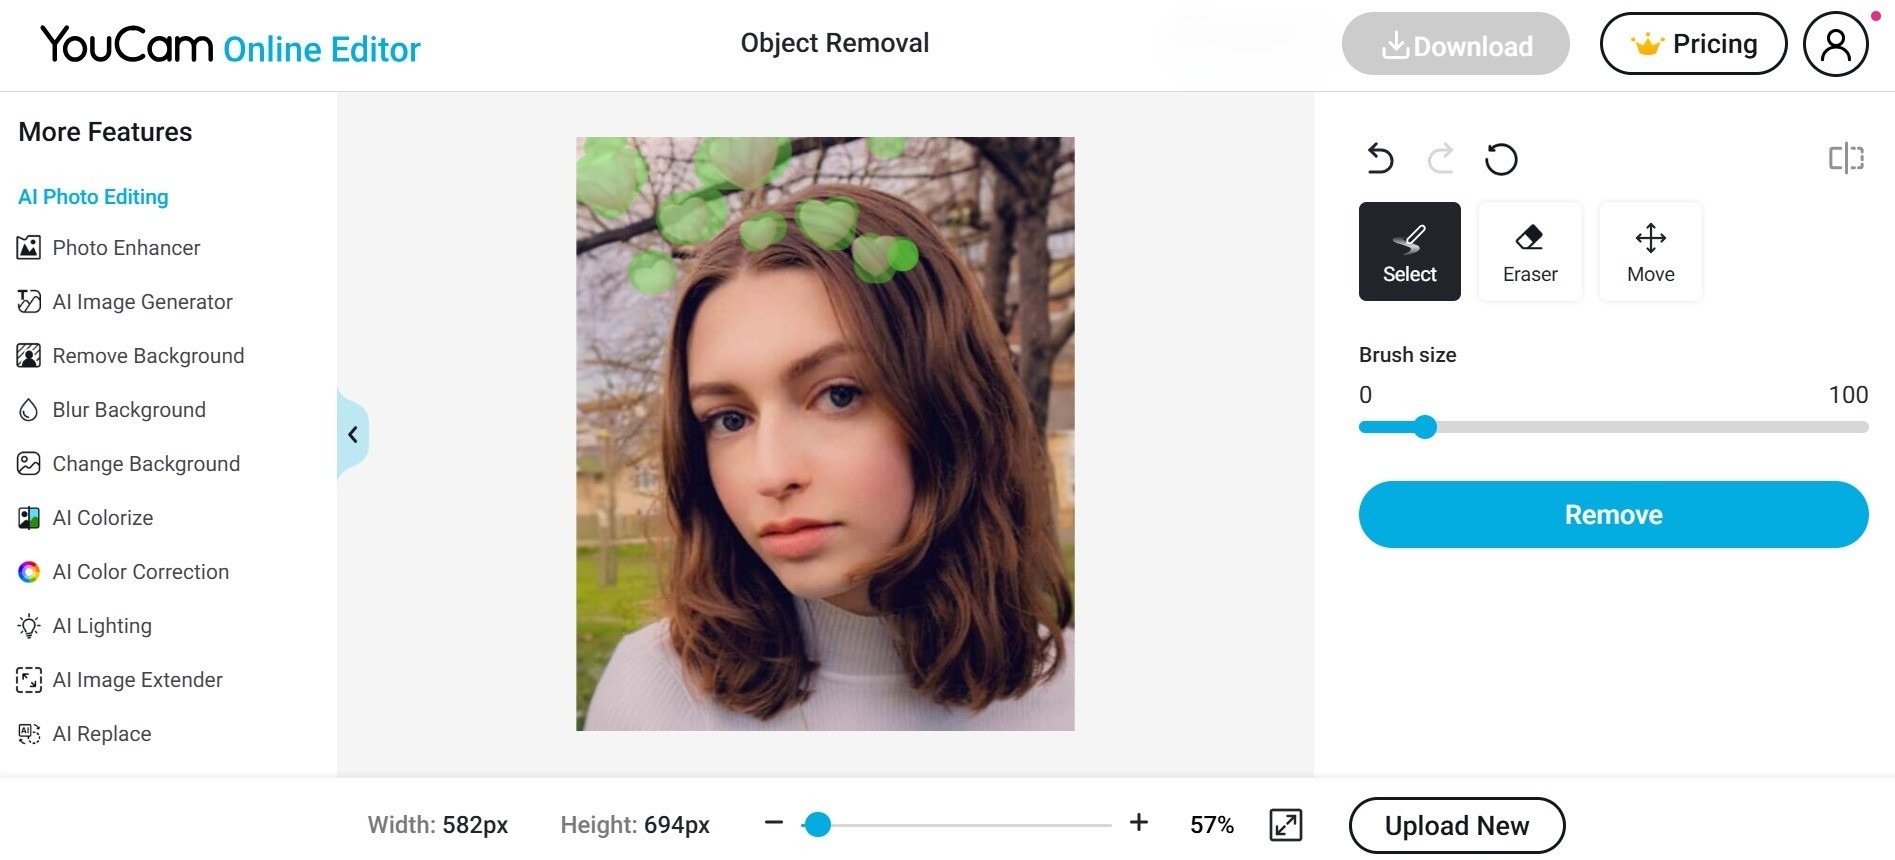This screenshot has width=1895, height=860.
Task: Click the blue Remove button
Action: click(1613, 515)
